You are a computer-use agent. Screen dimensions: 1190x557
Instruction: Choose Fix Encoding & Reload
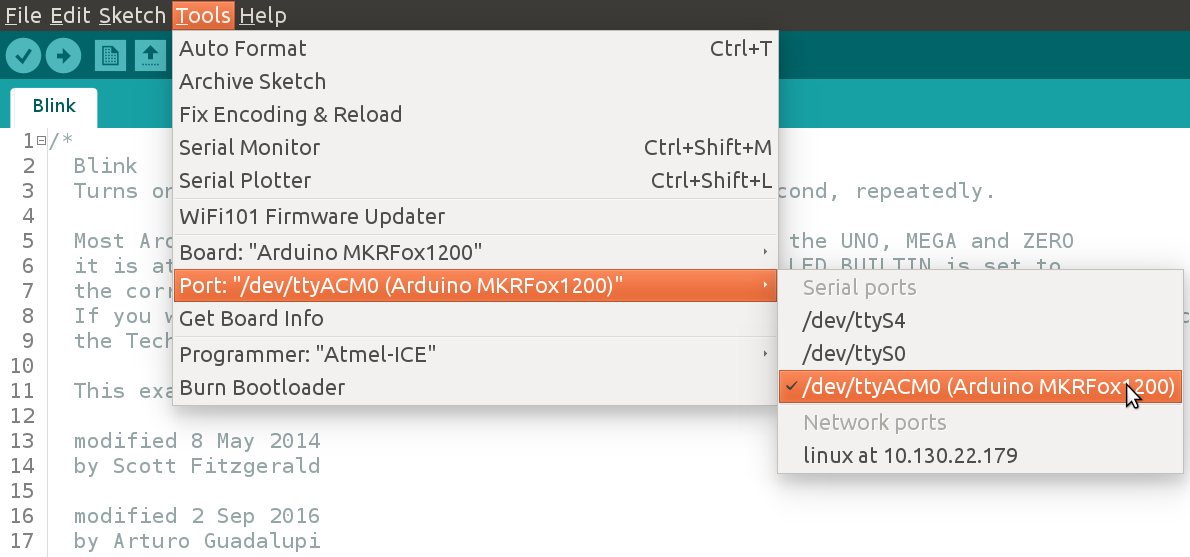475,115
